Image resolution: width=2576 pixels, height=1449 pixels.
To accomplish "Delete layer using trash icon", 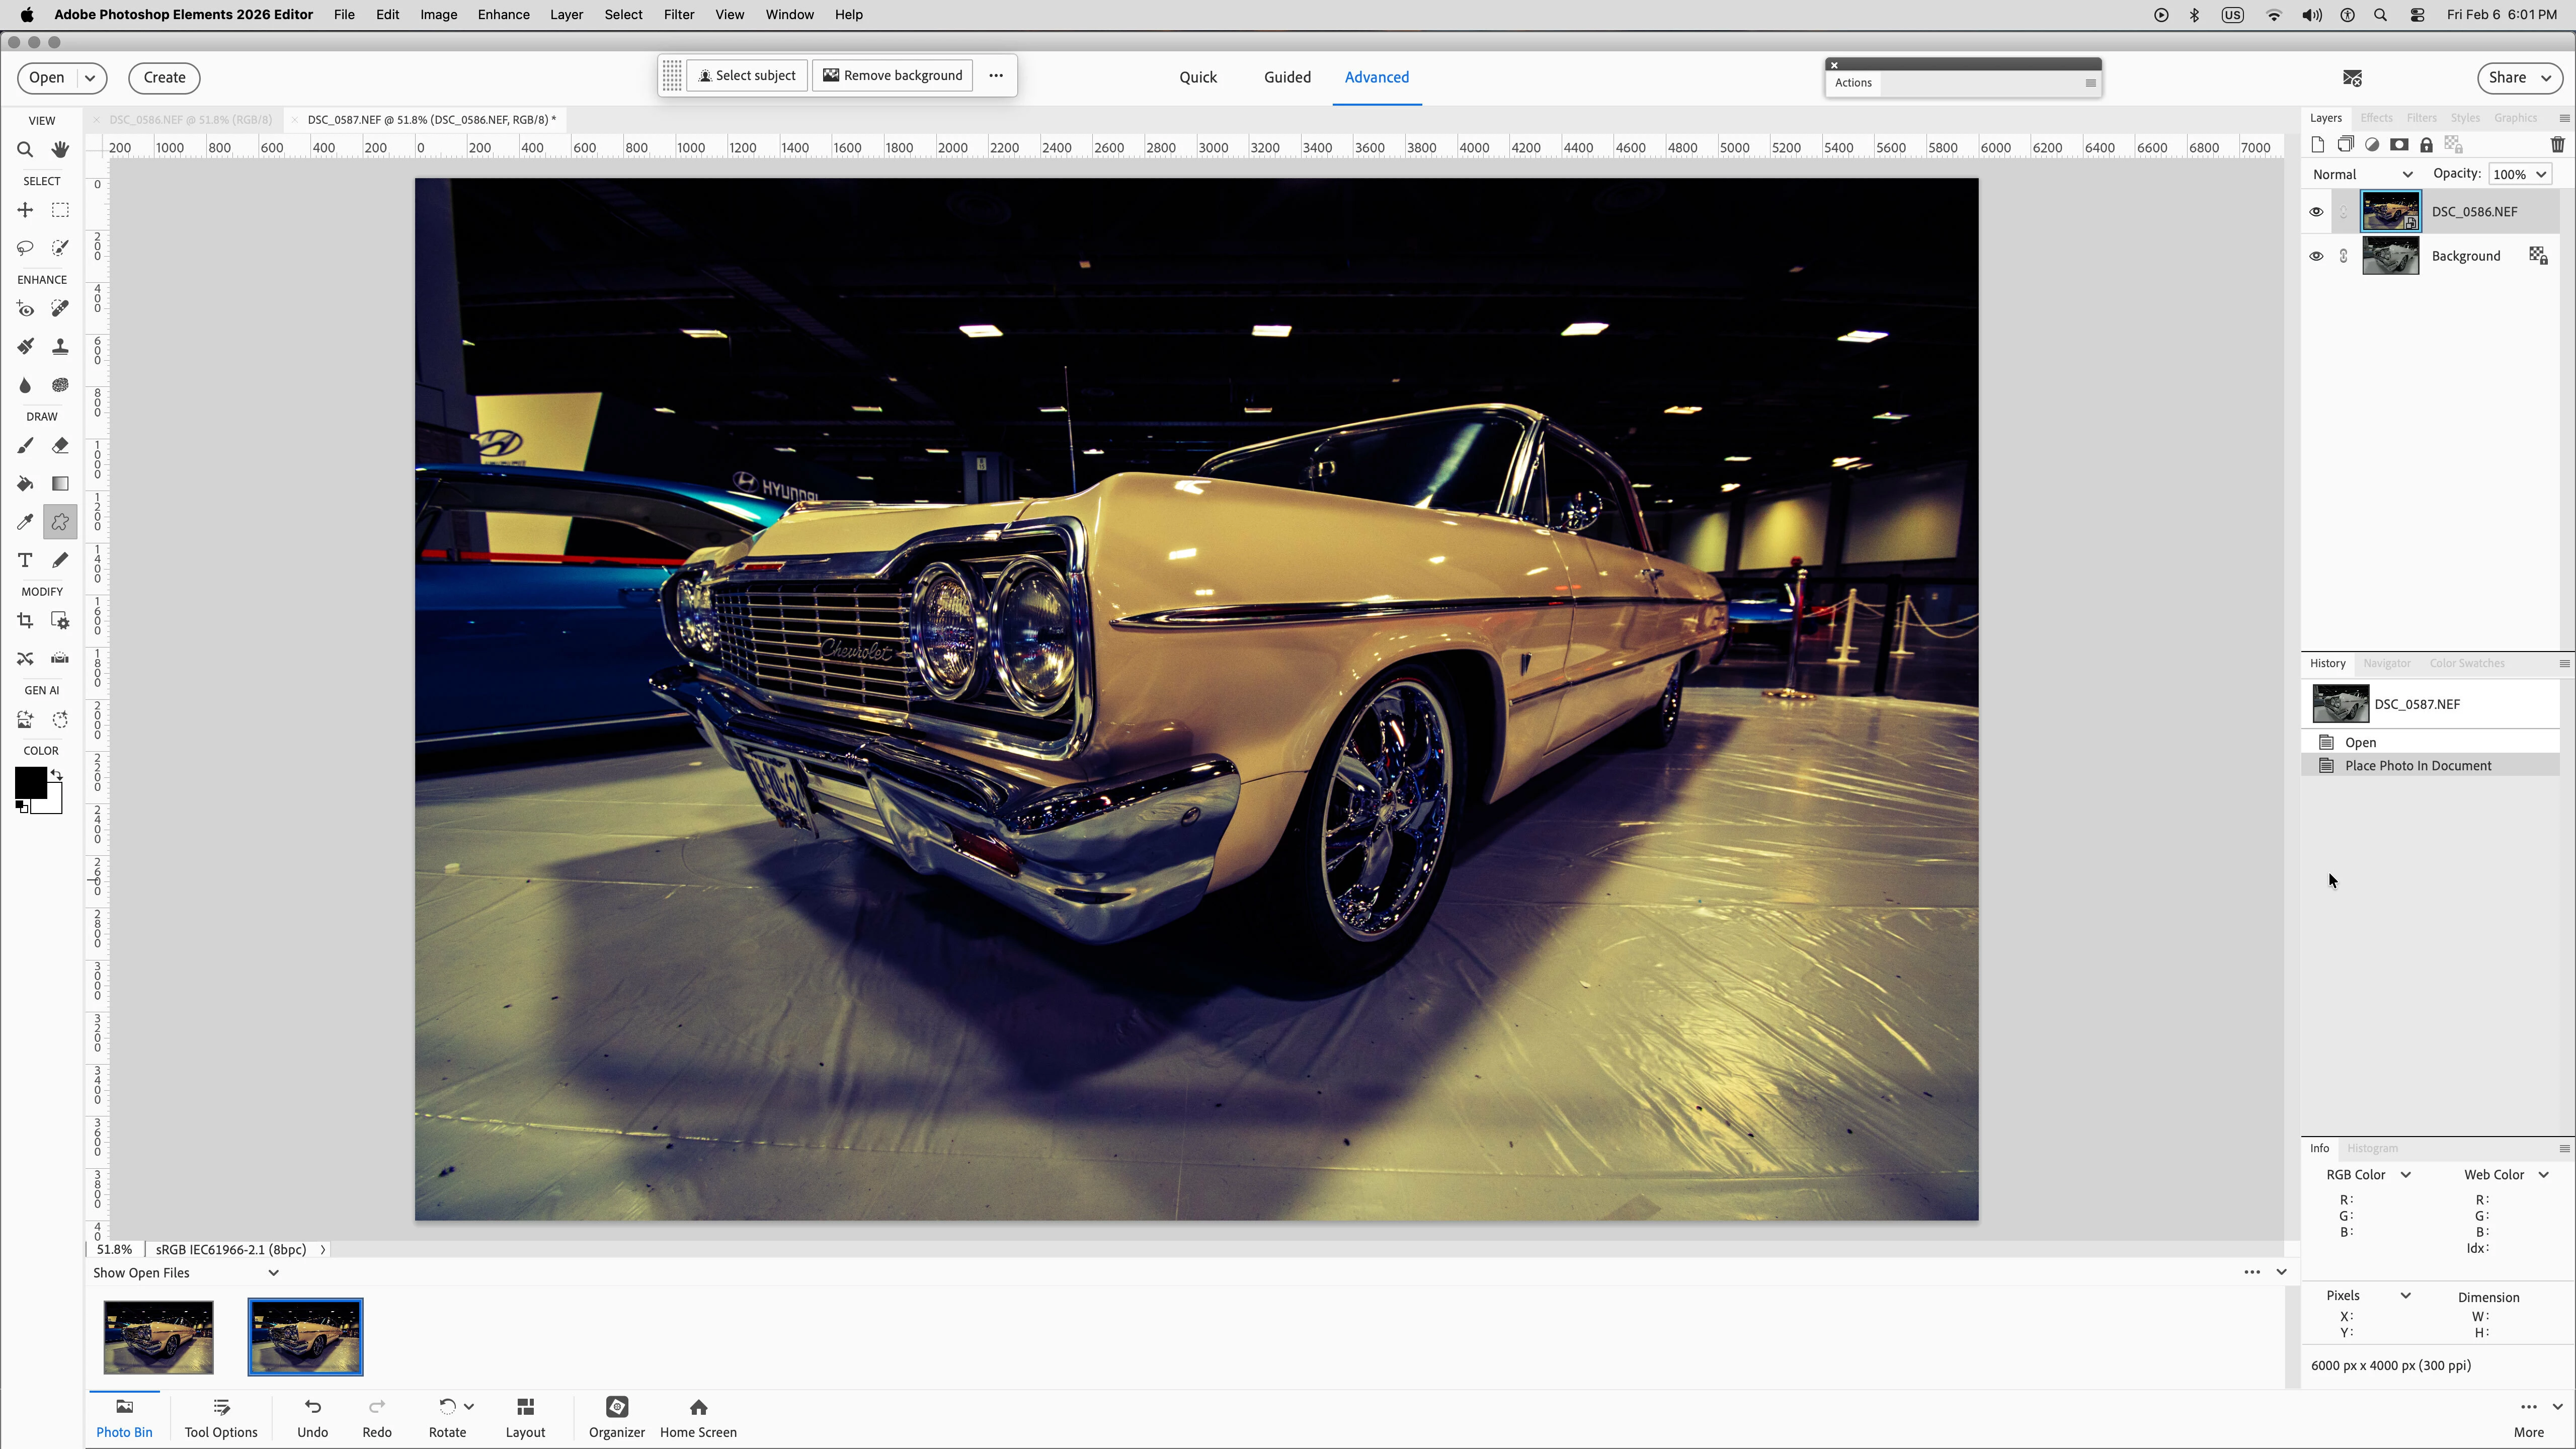I will 2557,145.
